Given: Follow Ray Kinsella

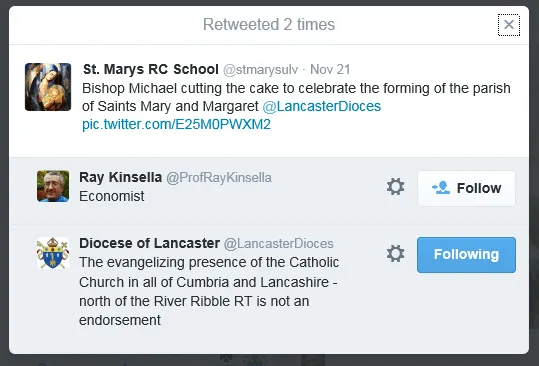Looking at the screenshot, I should (466, 188).
